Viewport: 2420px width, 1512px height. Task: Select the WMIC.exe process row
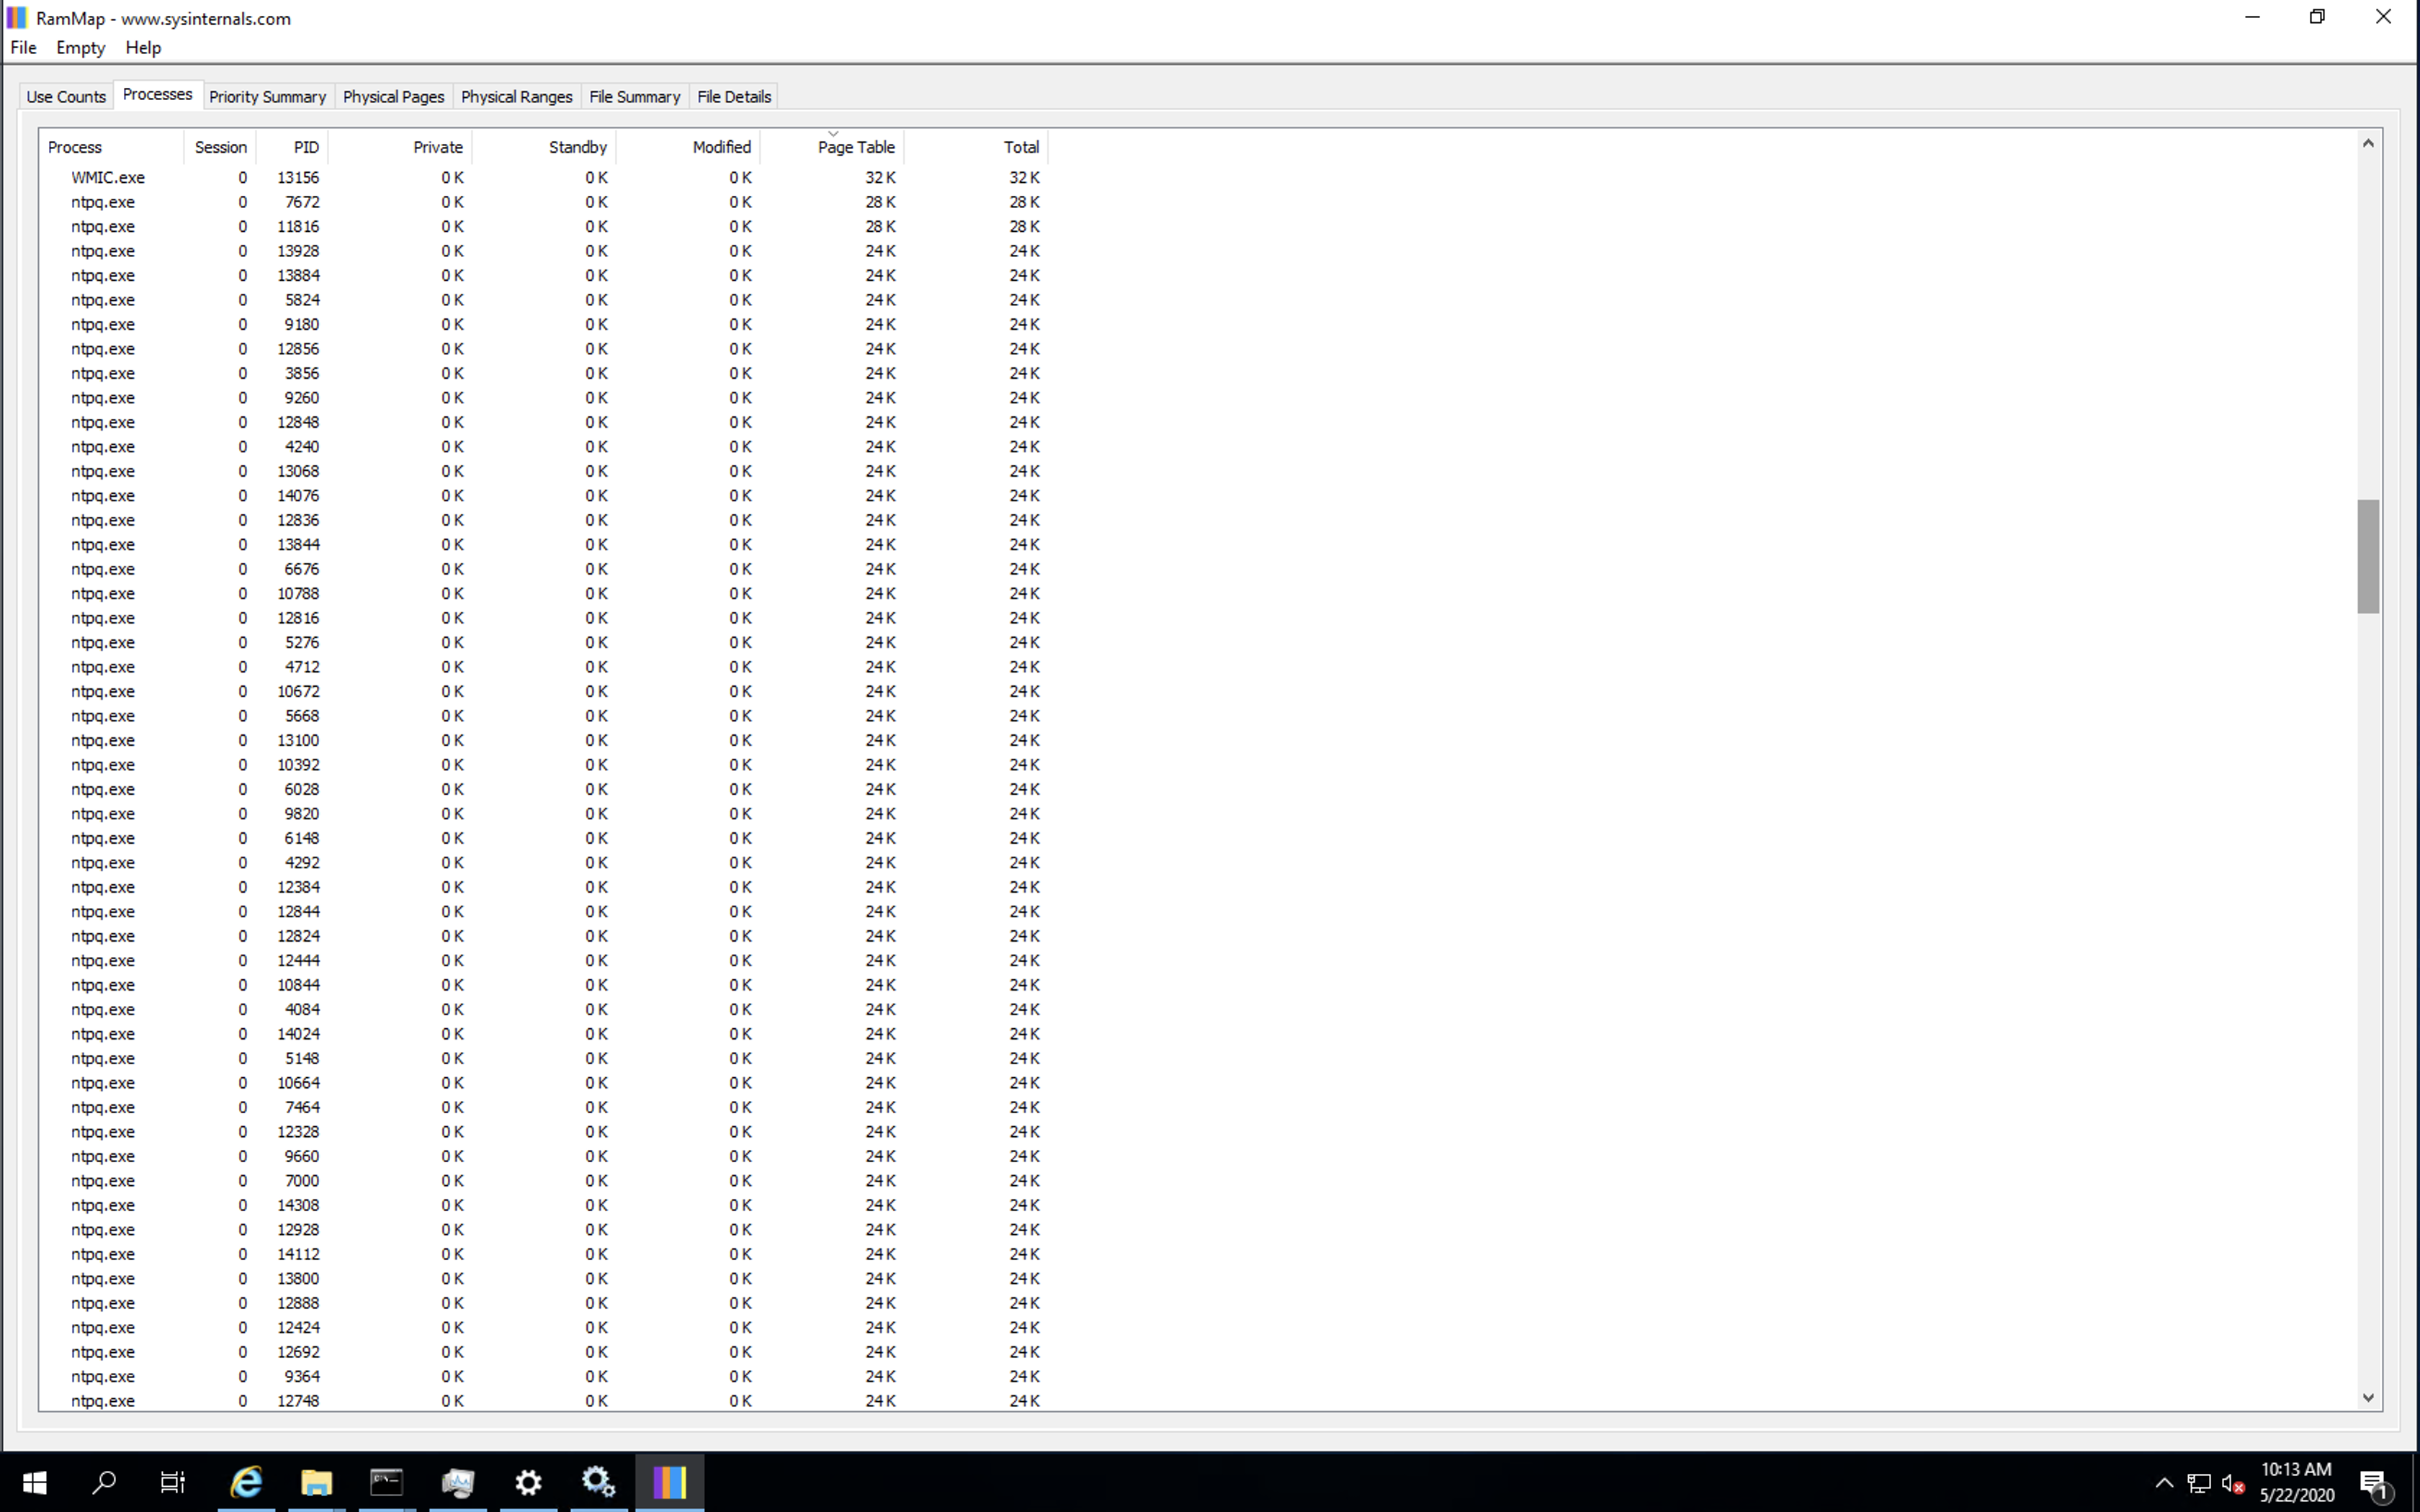[x=545, y=177]
